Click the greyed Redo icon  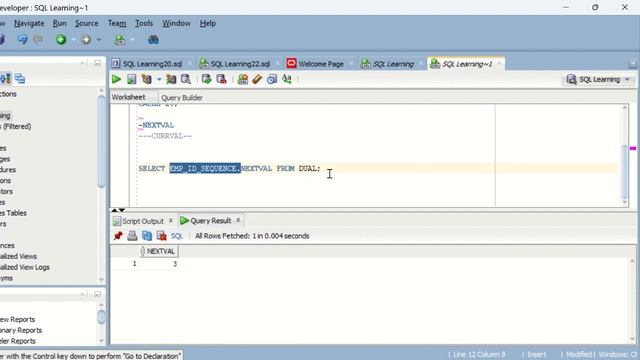tap(38, 40)
